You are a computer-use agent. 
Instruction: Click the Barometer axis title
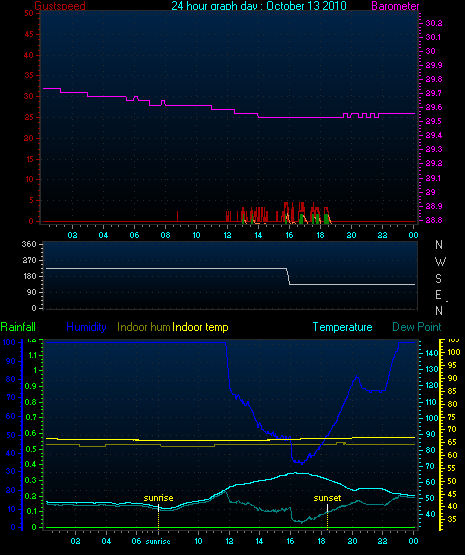395,6
